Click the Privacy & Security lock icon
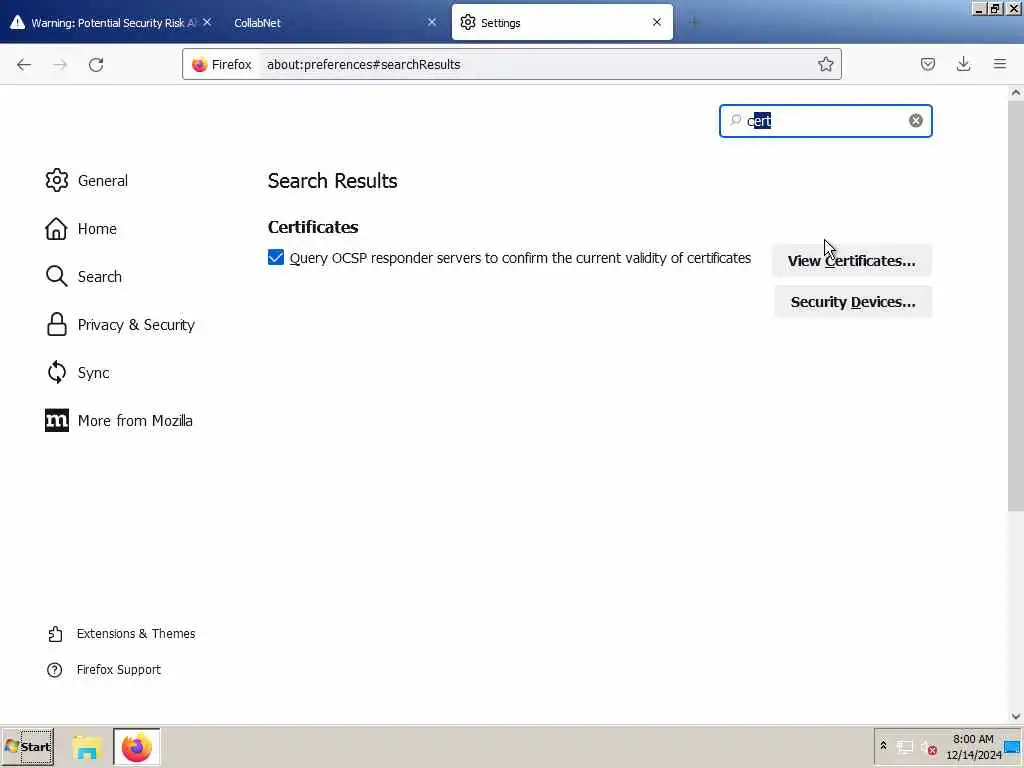This screenshot has height=768, width=1024. (x=57, y=325)
